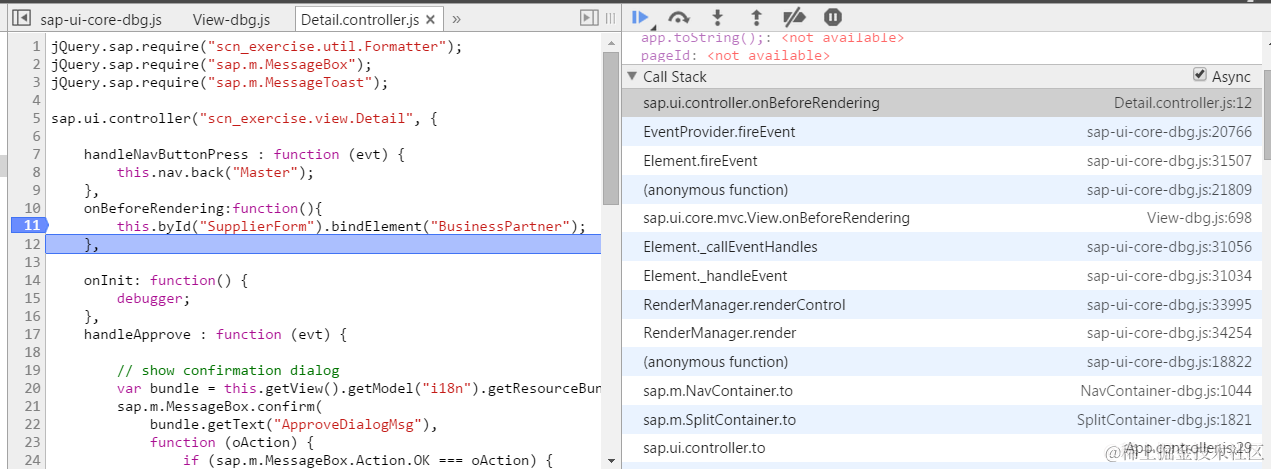Open source link Detail.controller.js:12
The height and width of the screenshot is (469, 1271).
pyautogui.click(x=1183, y=103)
